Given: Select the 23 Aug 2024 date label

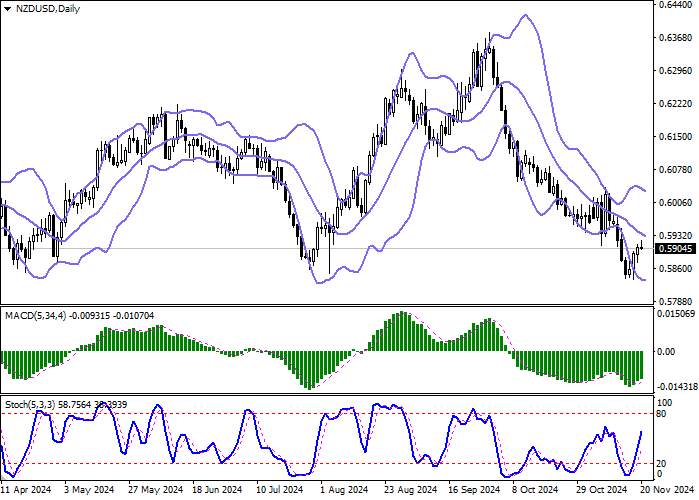Looking at the screenshot, I should [410, 490].
